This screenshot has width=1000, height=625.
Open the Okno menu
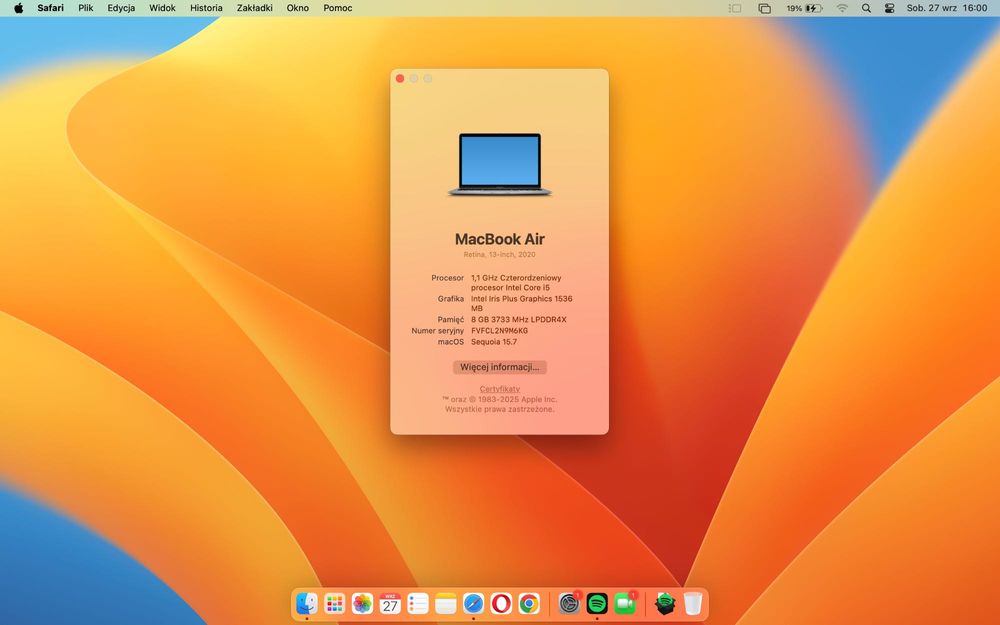[298, 8]
